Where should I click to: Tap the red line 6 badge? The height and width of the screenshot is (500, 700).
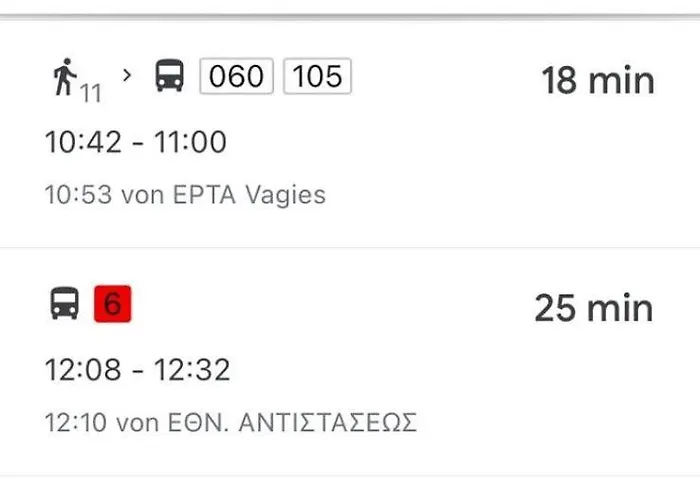coord(113,304)
